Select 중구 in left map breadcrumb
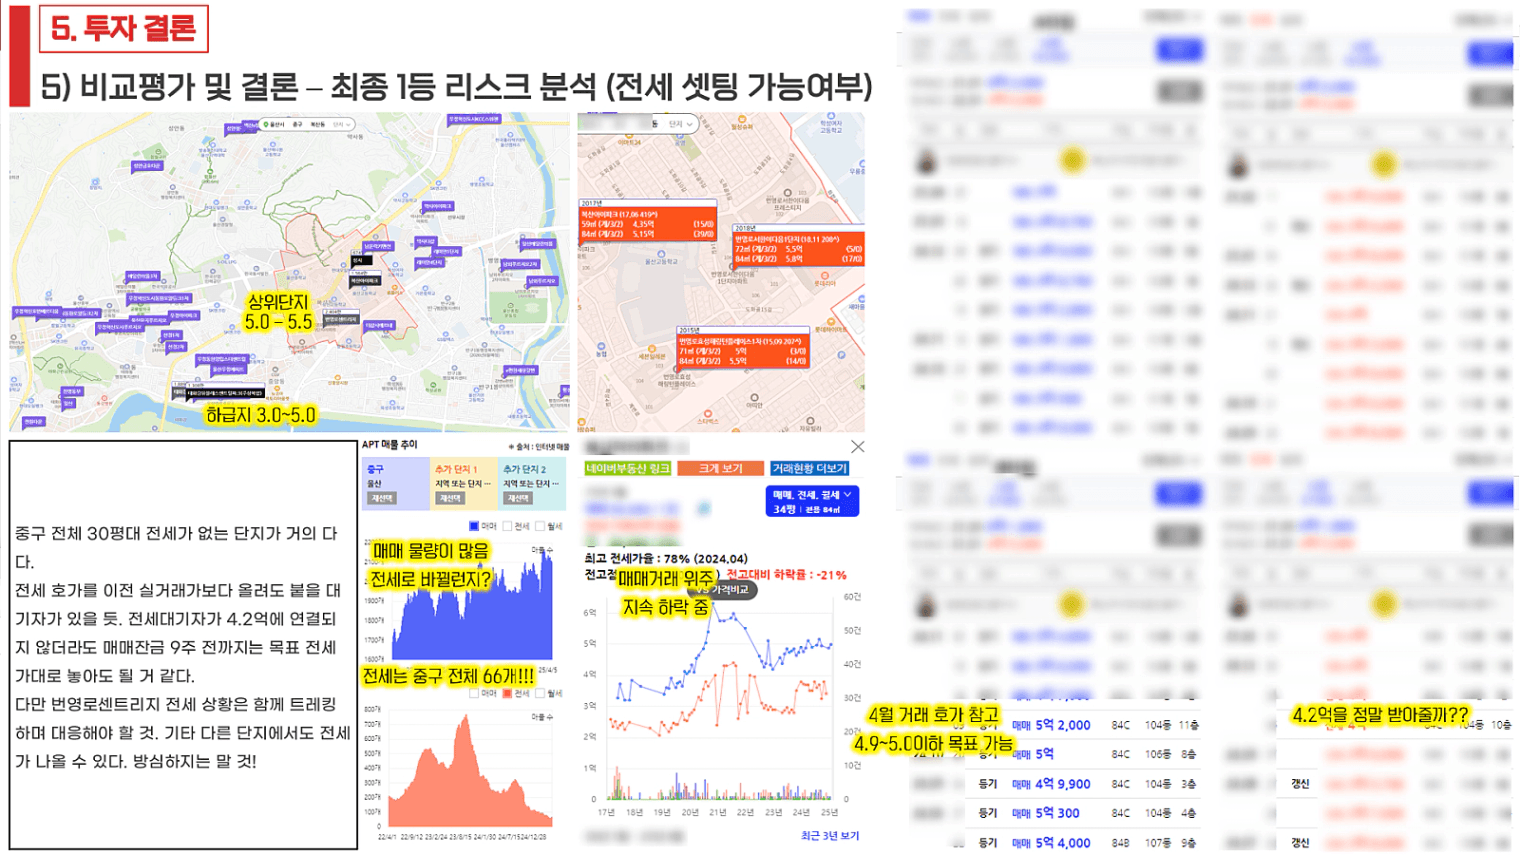Viewport: 1520px width, 855px height. (297, 125)
